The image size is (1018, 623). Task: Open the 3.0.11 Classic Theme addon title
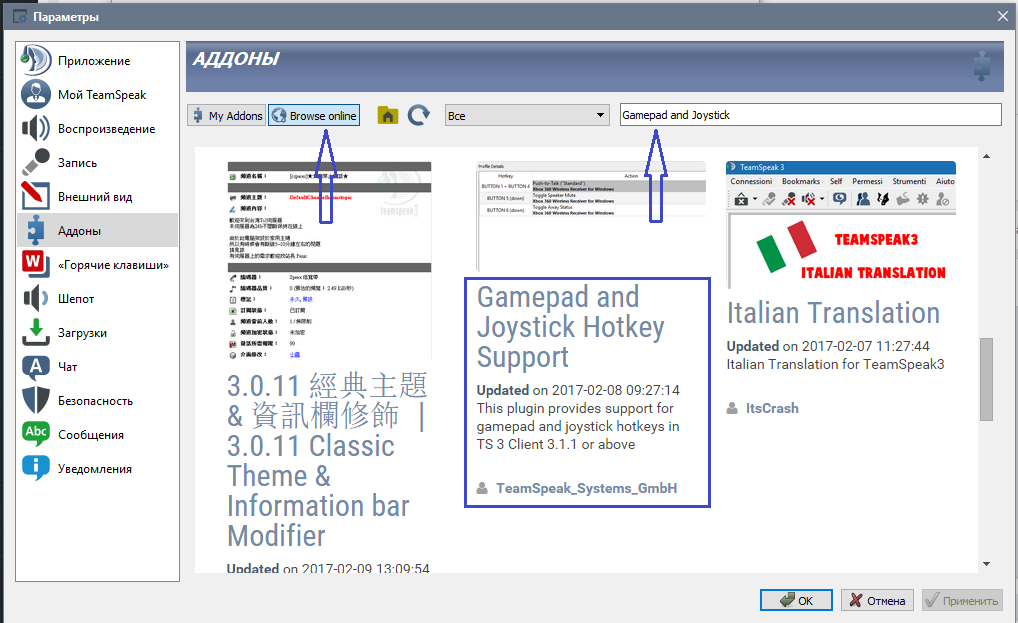click(x=327, y=461)
